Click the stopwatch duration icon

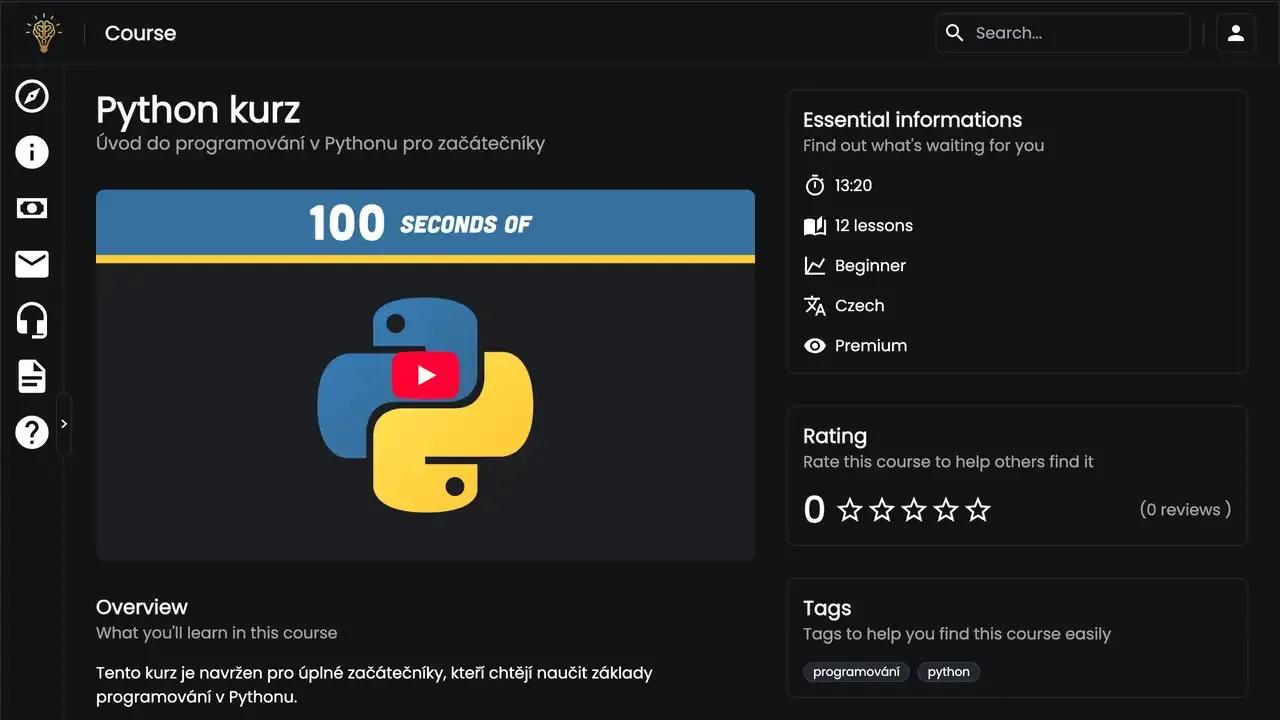point(815,185)
